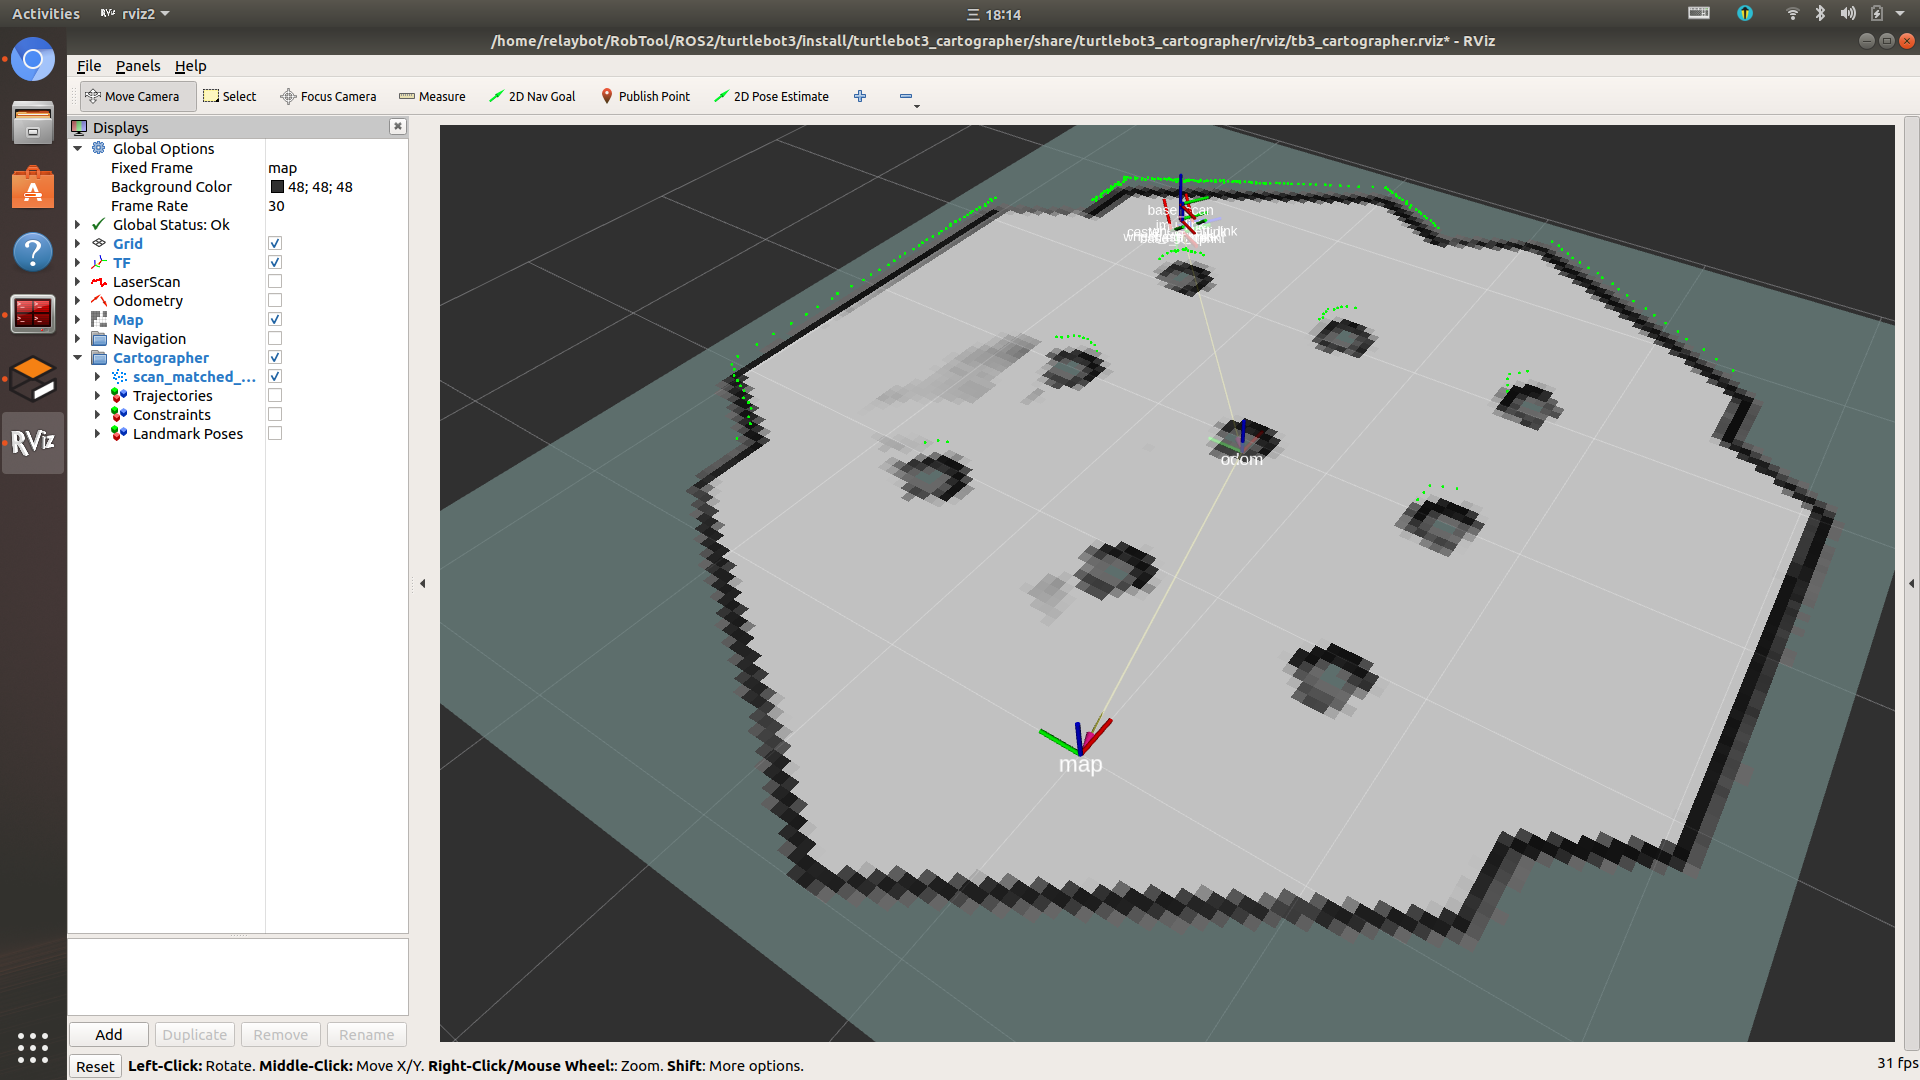The width and height of the screenshot is (1920, 1080).
Task: Pick the 2D Nav Goal tool
Action: (532, 96)
